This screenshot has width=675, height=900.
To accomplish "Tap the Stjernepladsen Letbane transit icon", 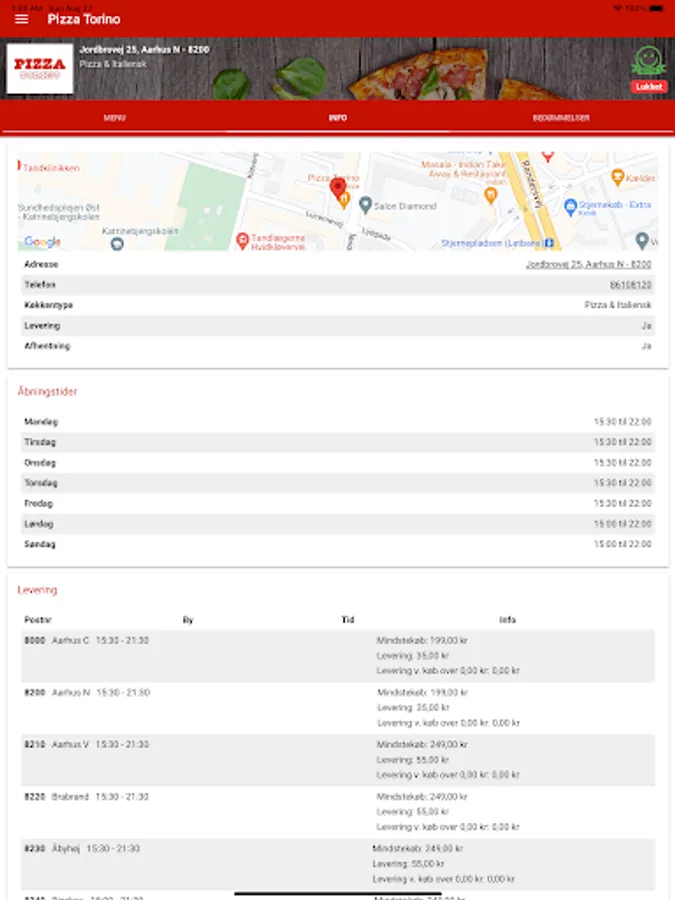I will pyautogui.click(x=549, y=243).
